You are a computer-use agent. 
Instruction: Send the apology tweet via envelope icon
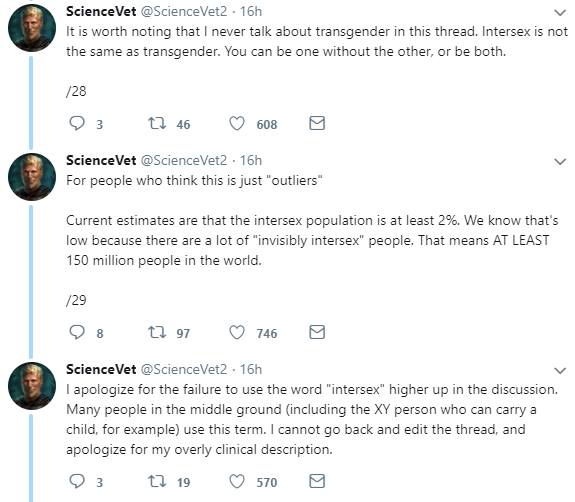pyautogui.click(x=317, y=481)
